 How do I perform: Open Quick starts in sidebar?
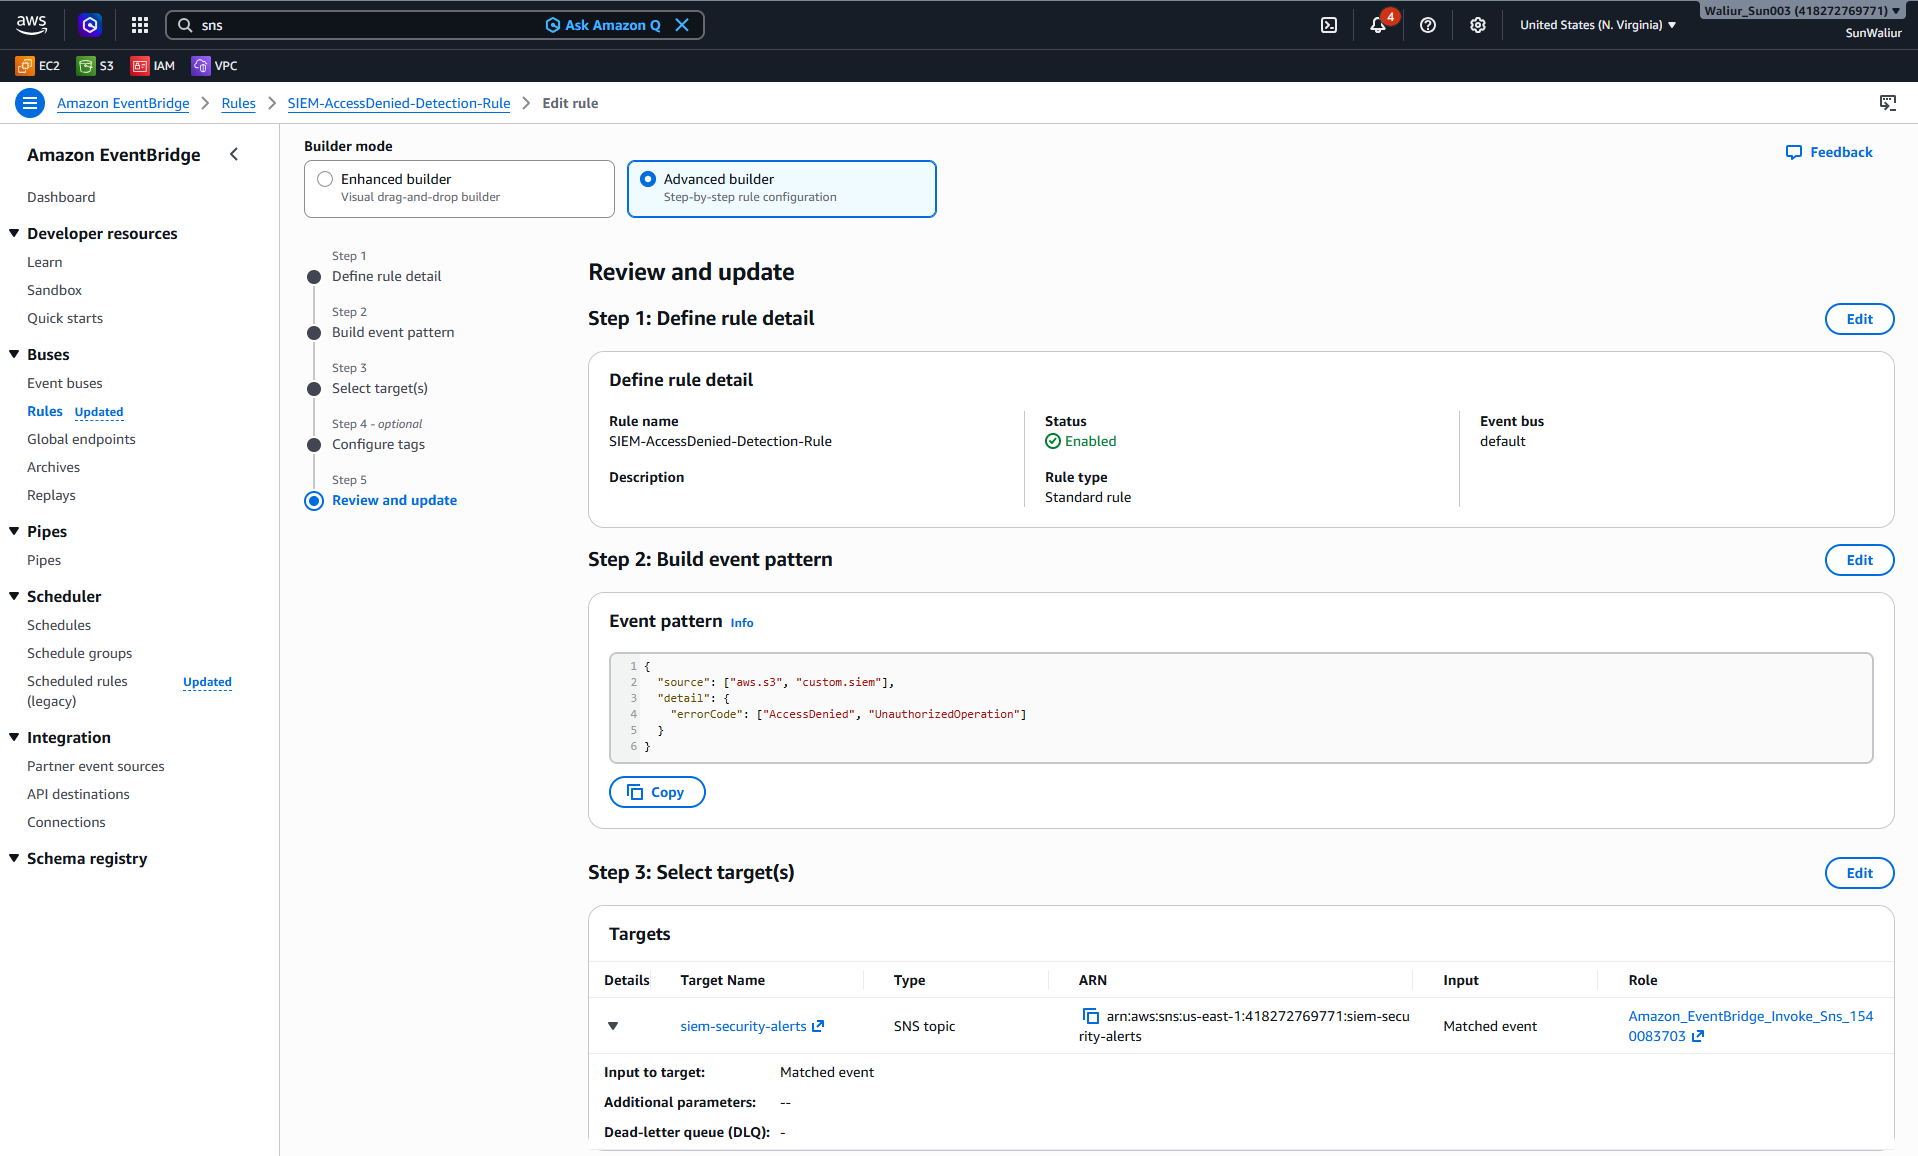pos(65,318)
